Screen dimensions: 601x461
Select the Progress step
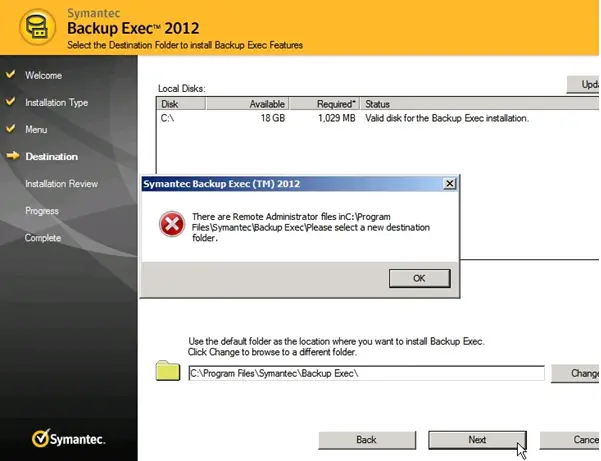(42, 211)
